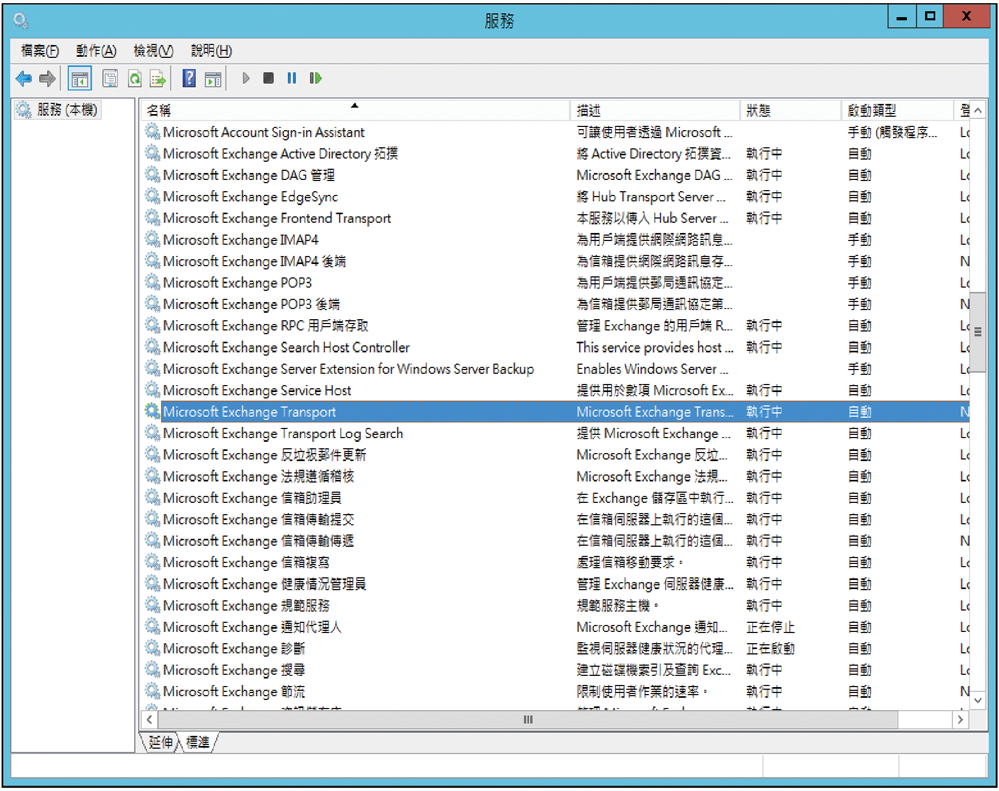Image resolution: width=999 pixels, height=791 pixels.
Task: Click the vertical scrollbar thumb
Action: click(977, 331)
